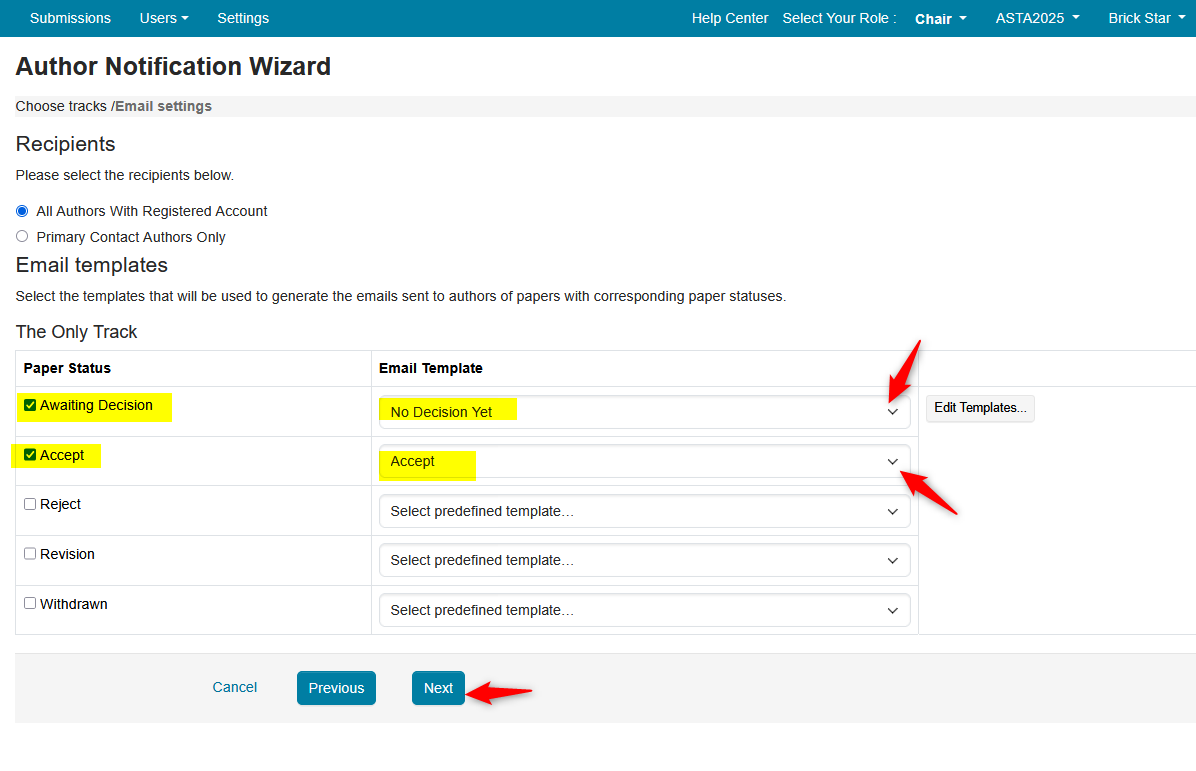Enable the Reject paper status

coord(29,503)
